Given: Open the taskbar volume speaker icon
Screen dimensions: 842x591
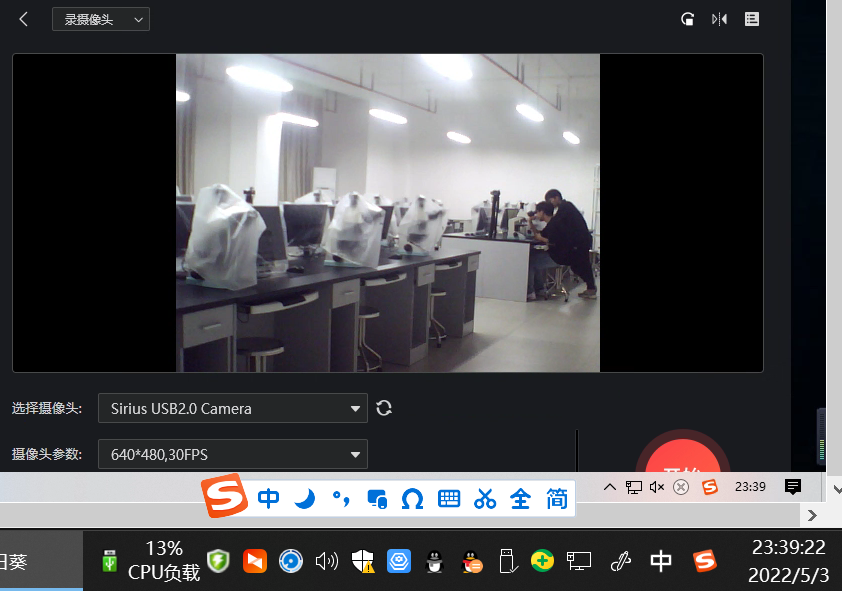Looking at the screenshot, I should 326,561.
